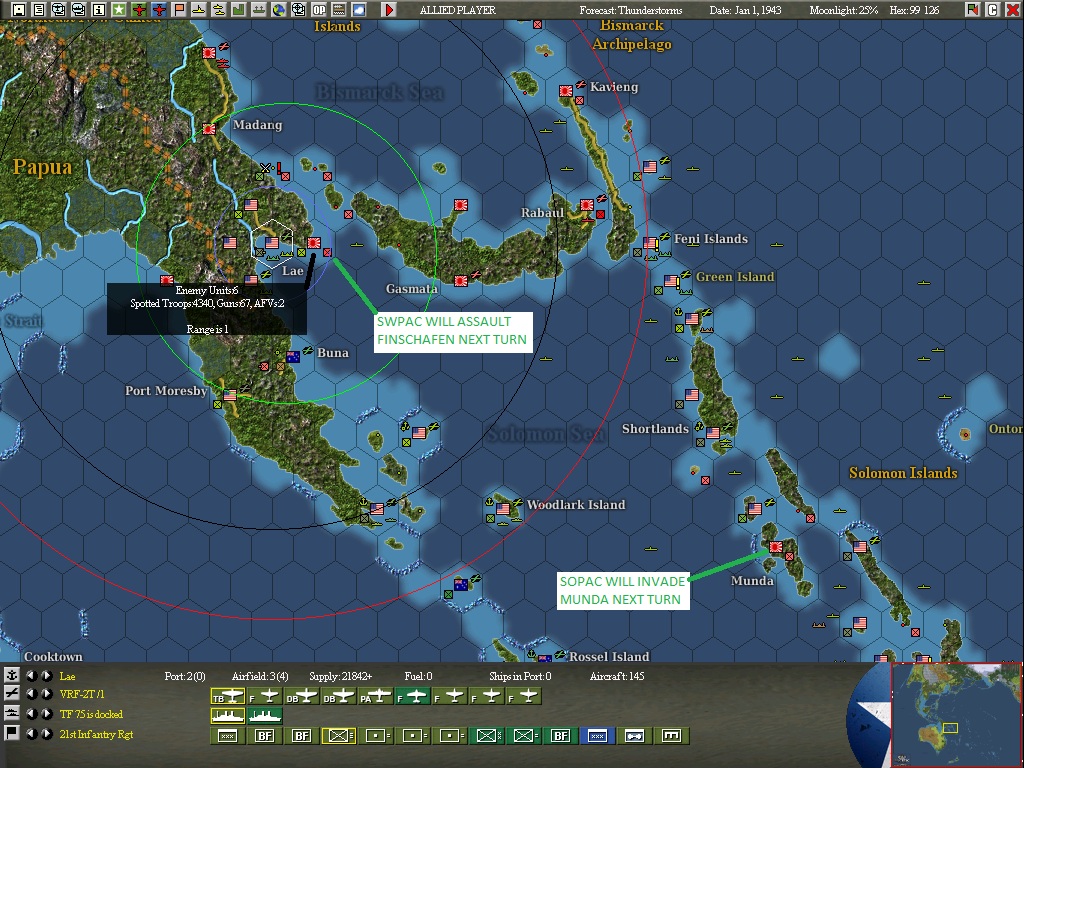Click the 'Supply: 21842+' value
Viewport: 1083px width, 898px height.
pos(341,676)
